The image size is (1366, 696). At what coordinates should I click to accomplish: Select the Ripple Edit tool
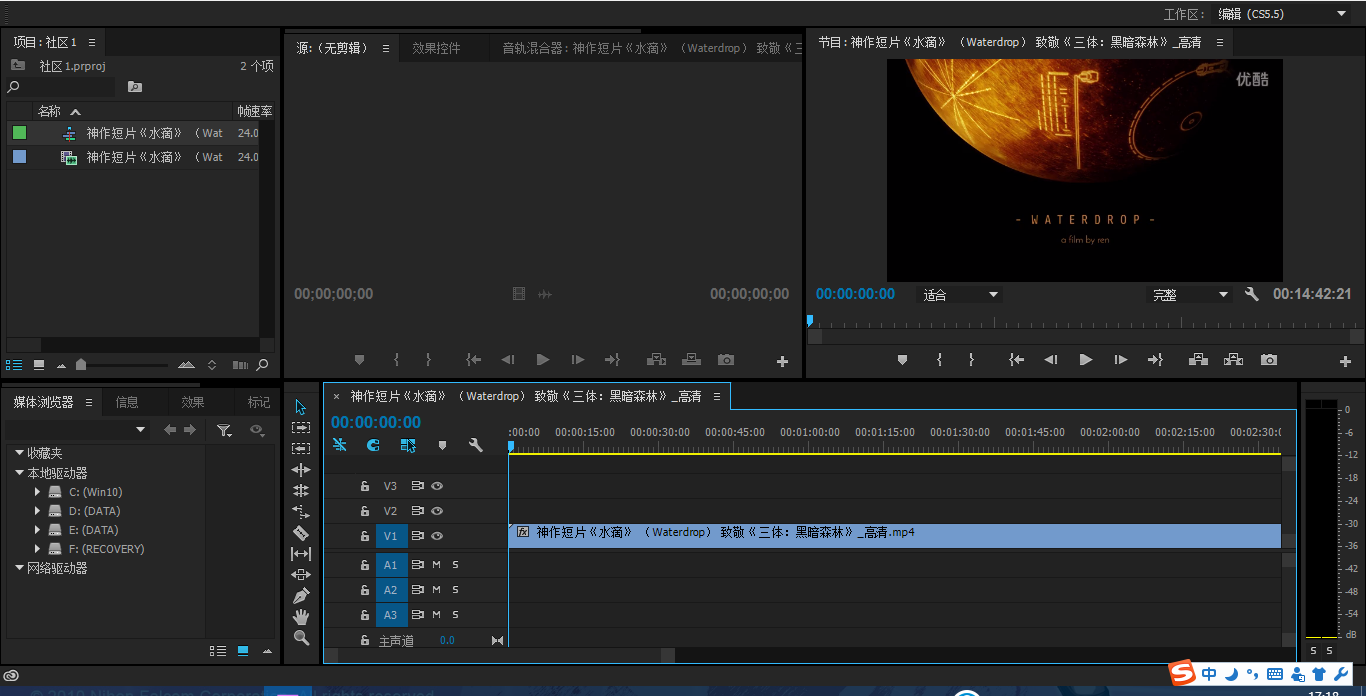[301, 470]
